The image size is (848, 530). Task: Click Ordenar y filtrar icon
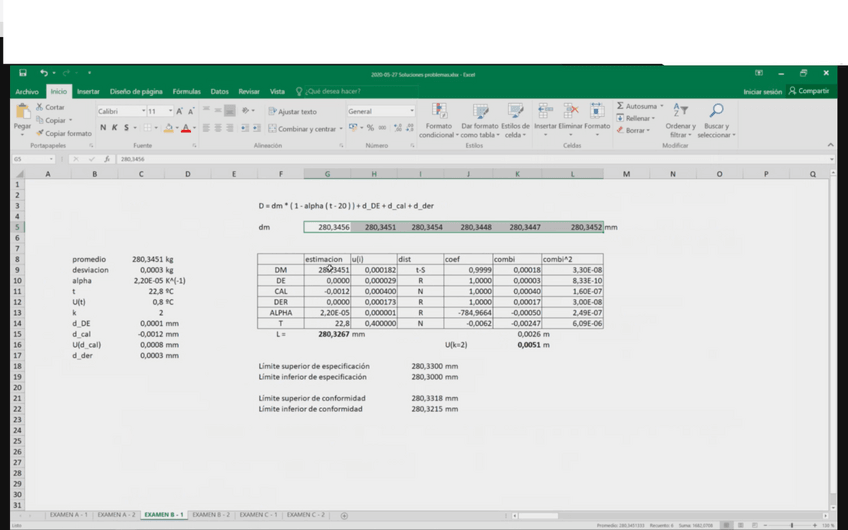tap(680, 111)
